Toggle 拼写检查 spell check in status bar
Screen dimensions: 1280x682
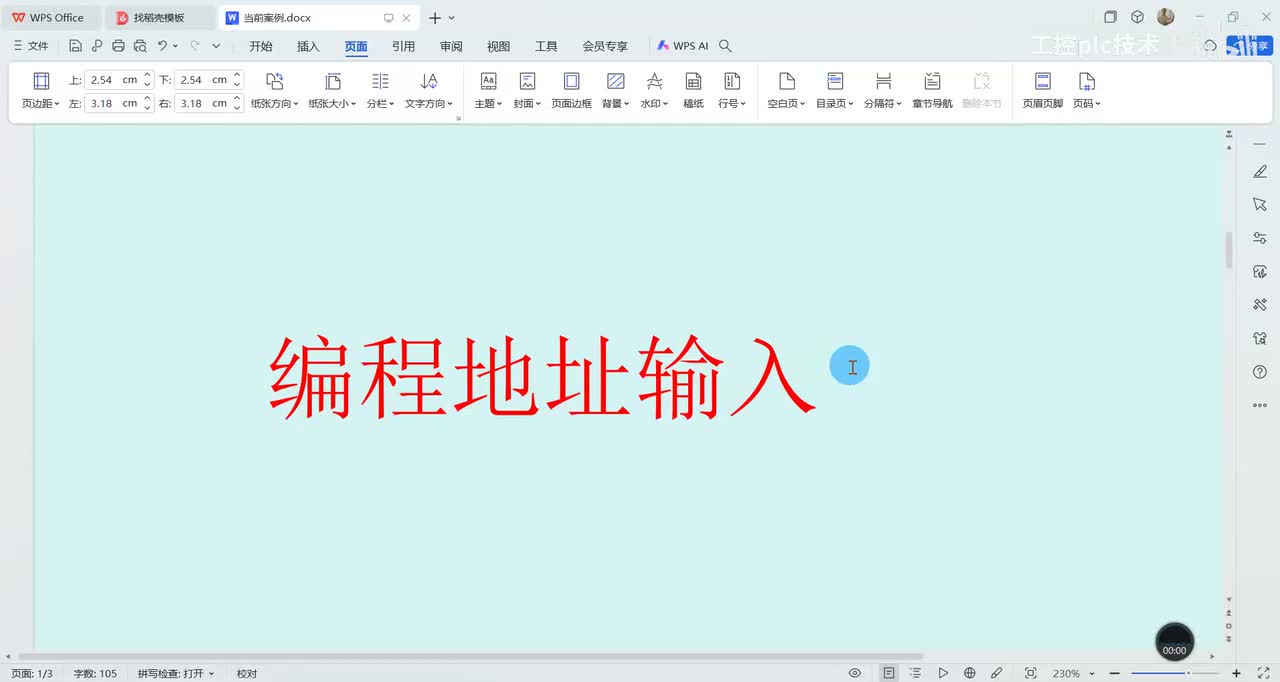pos(176,673)
